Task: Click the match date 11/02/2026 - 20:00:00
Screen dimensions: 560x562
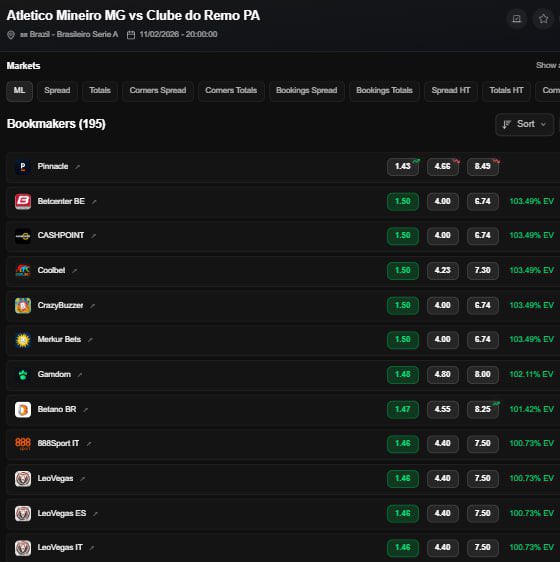Action: point(178,35)
